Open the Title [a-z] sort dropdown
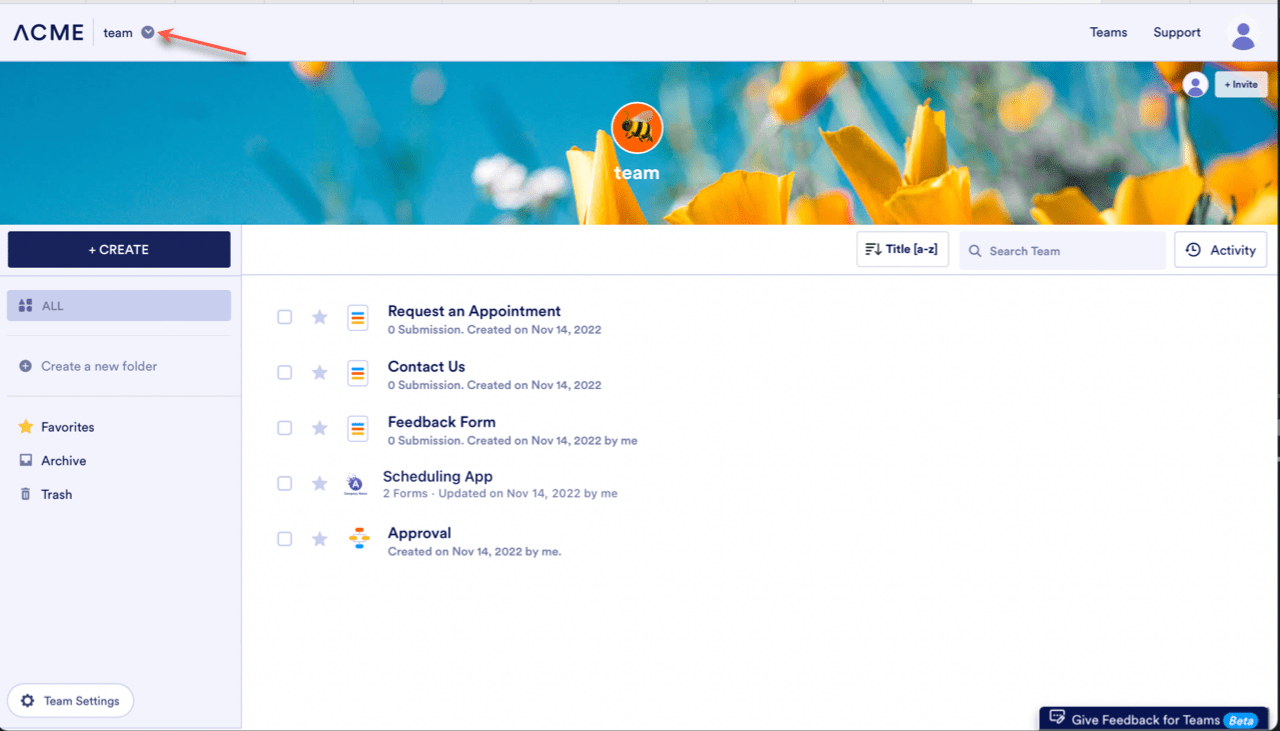Viewport: 1280px width, 731px height. point(902,249)
